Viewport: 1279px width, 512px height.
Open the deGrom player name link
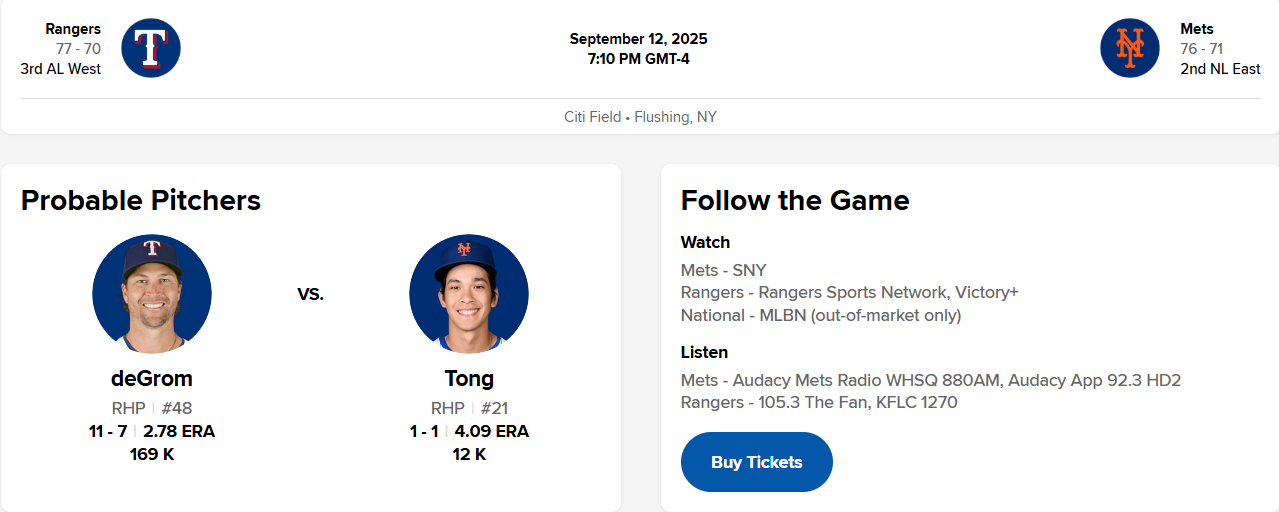click(152, 379)
